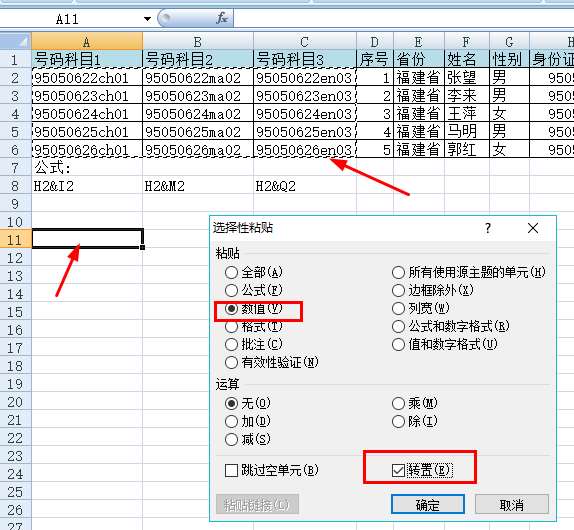Select the 边框除外(X) paste option

pyautogui.click(x=433, y=290)
